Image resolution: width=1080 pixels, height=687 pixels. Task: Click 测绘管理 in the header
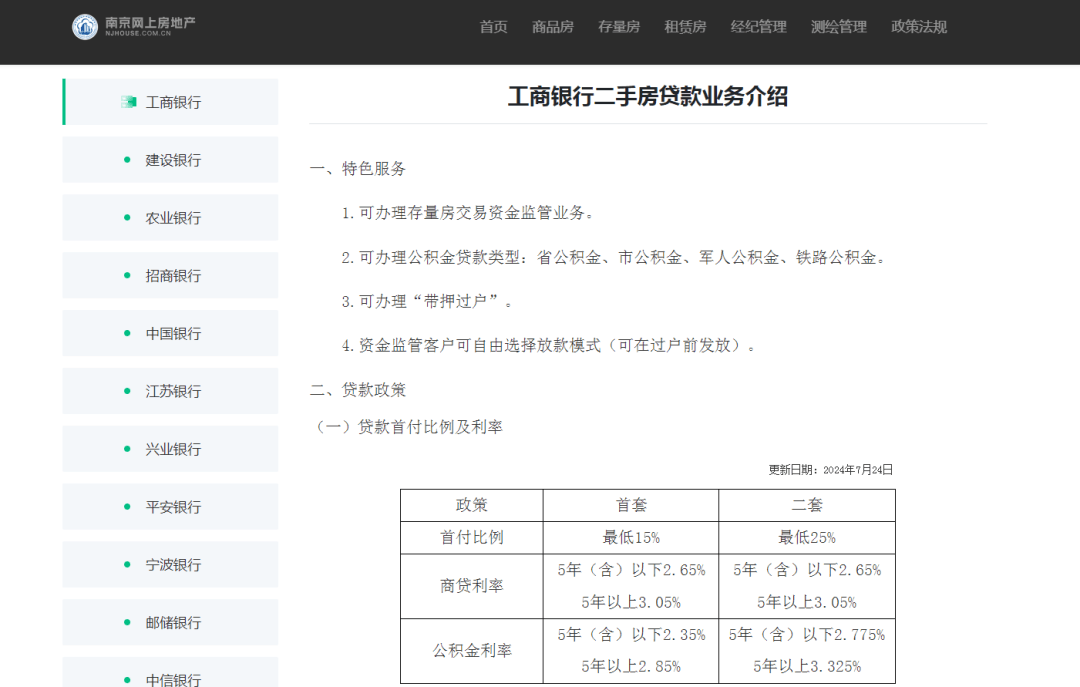(838, 27)
